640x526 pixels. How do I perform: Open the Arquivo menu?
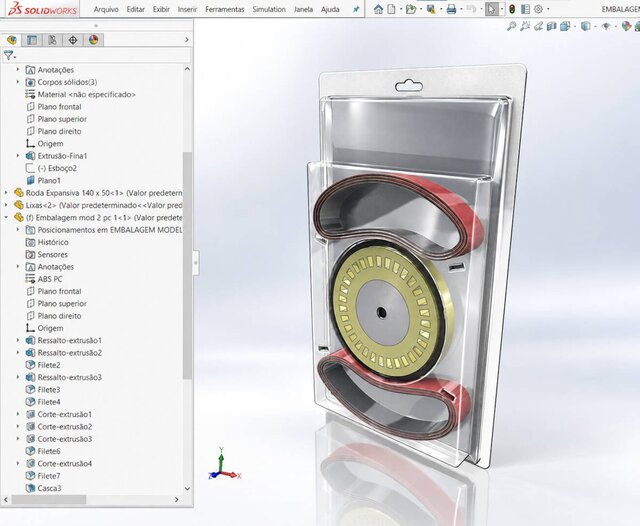106,9
